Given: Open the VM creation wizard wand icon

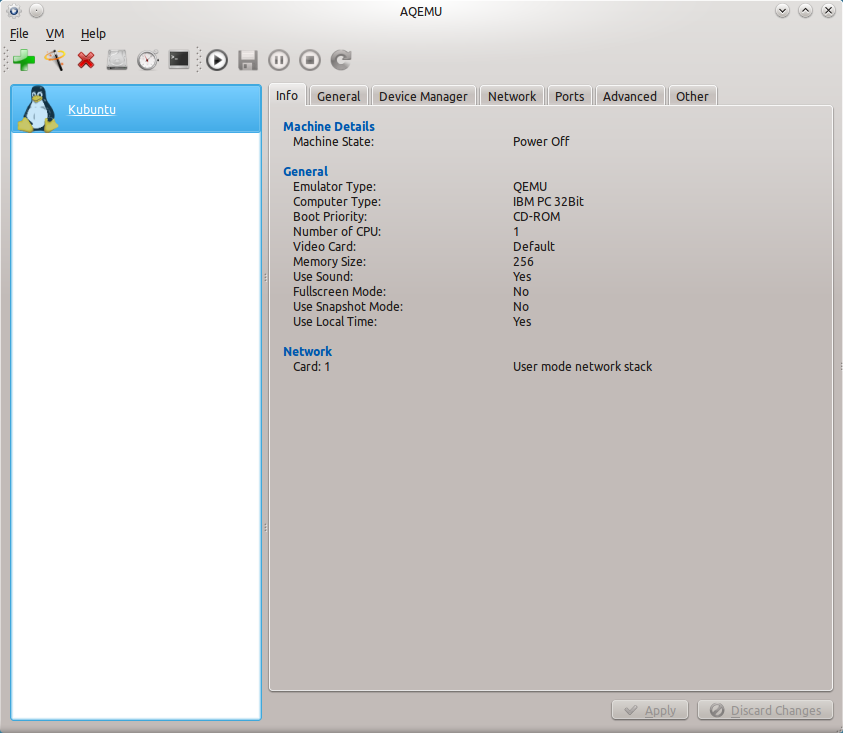Looking at the screenshot, I should pos(55,60).
